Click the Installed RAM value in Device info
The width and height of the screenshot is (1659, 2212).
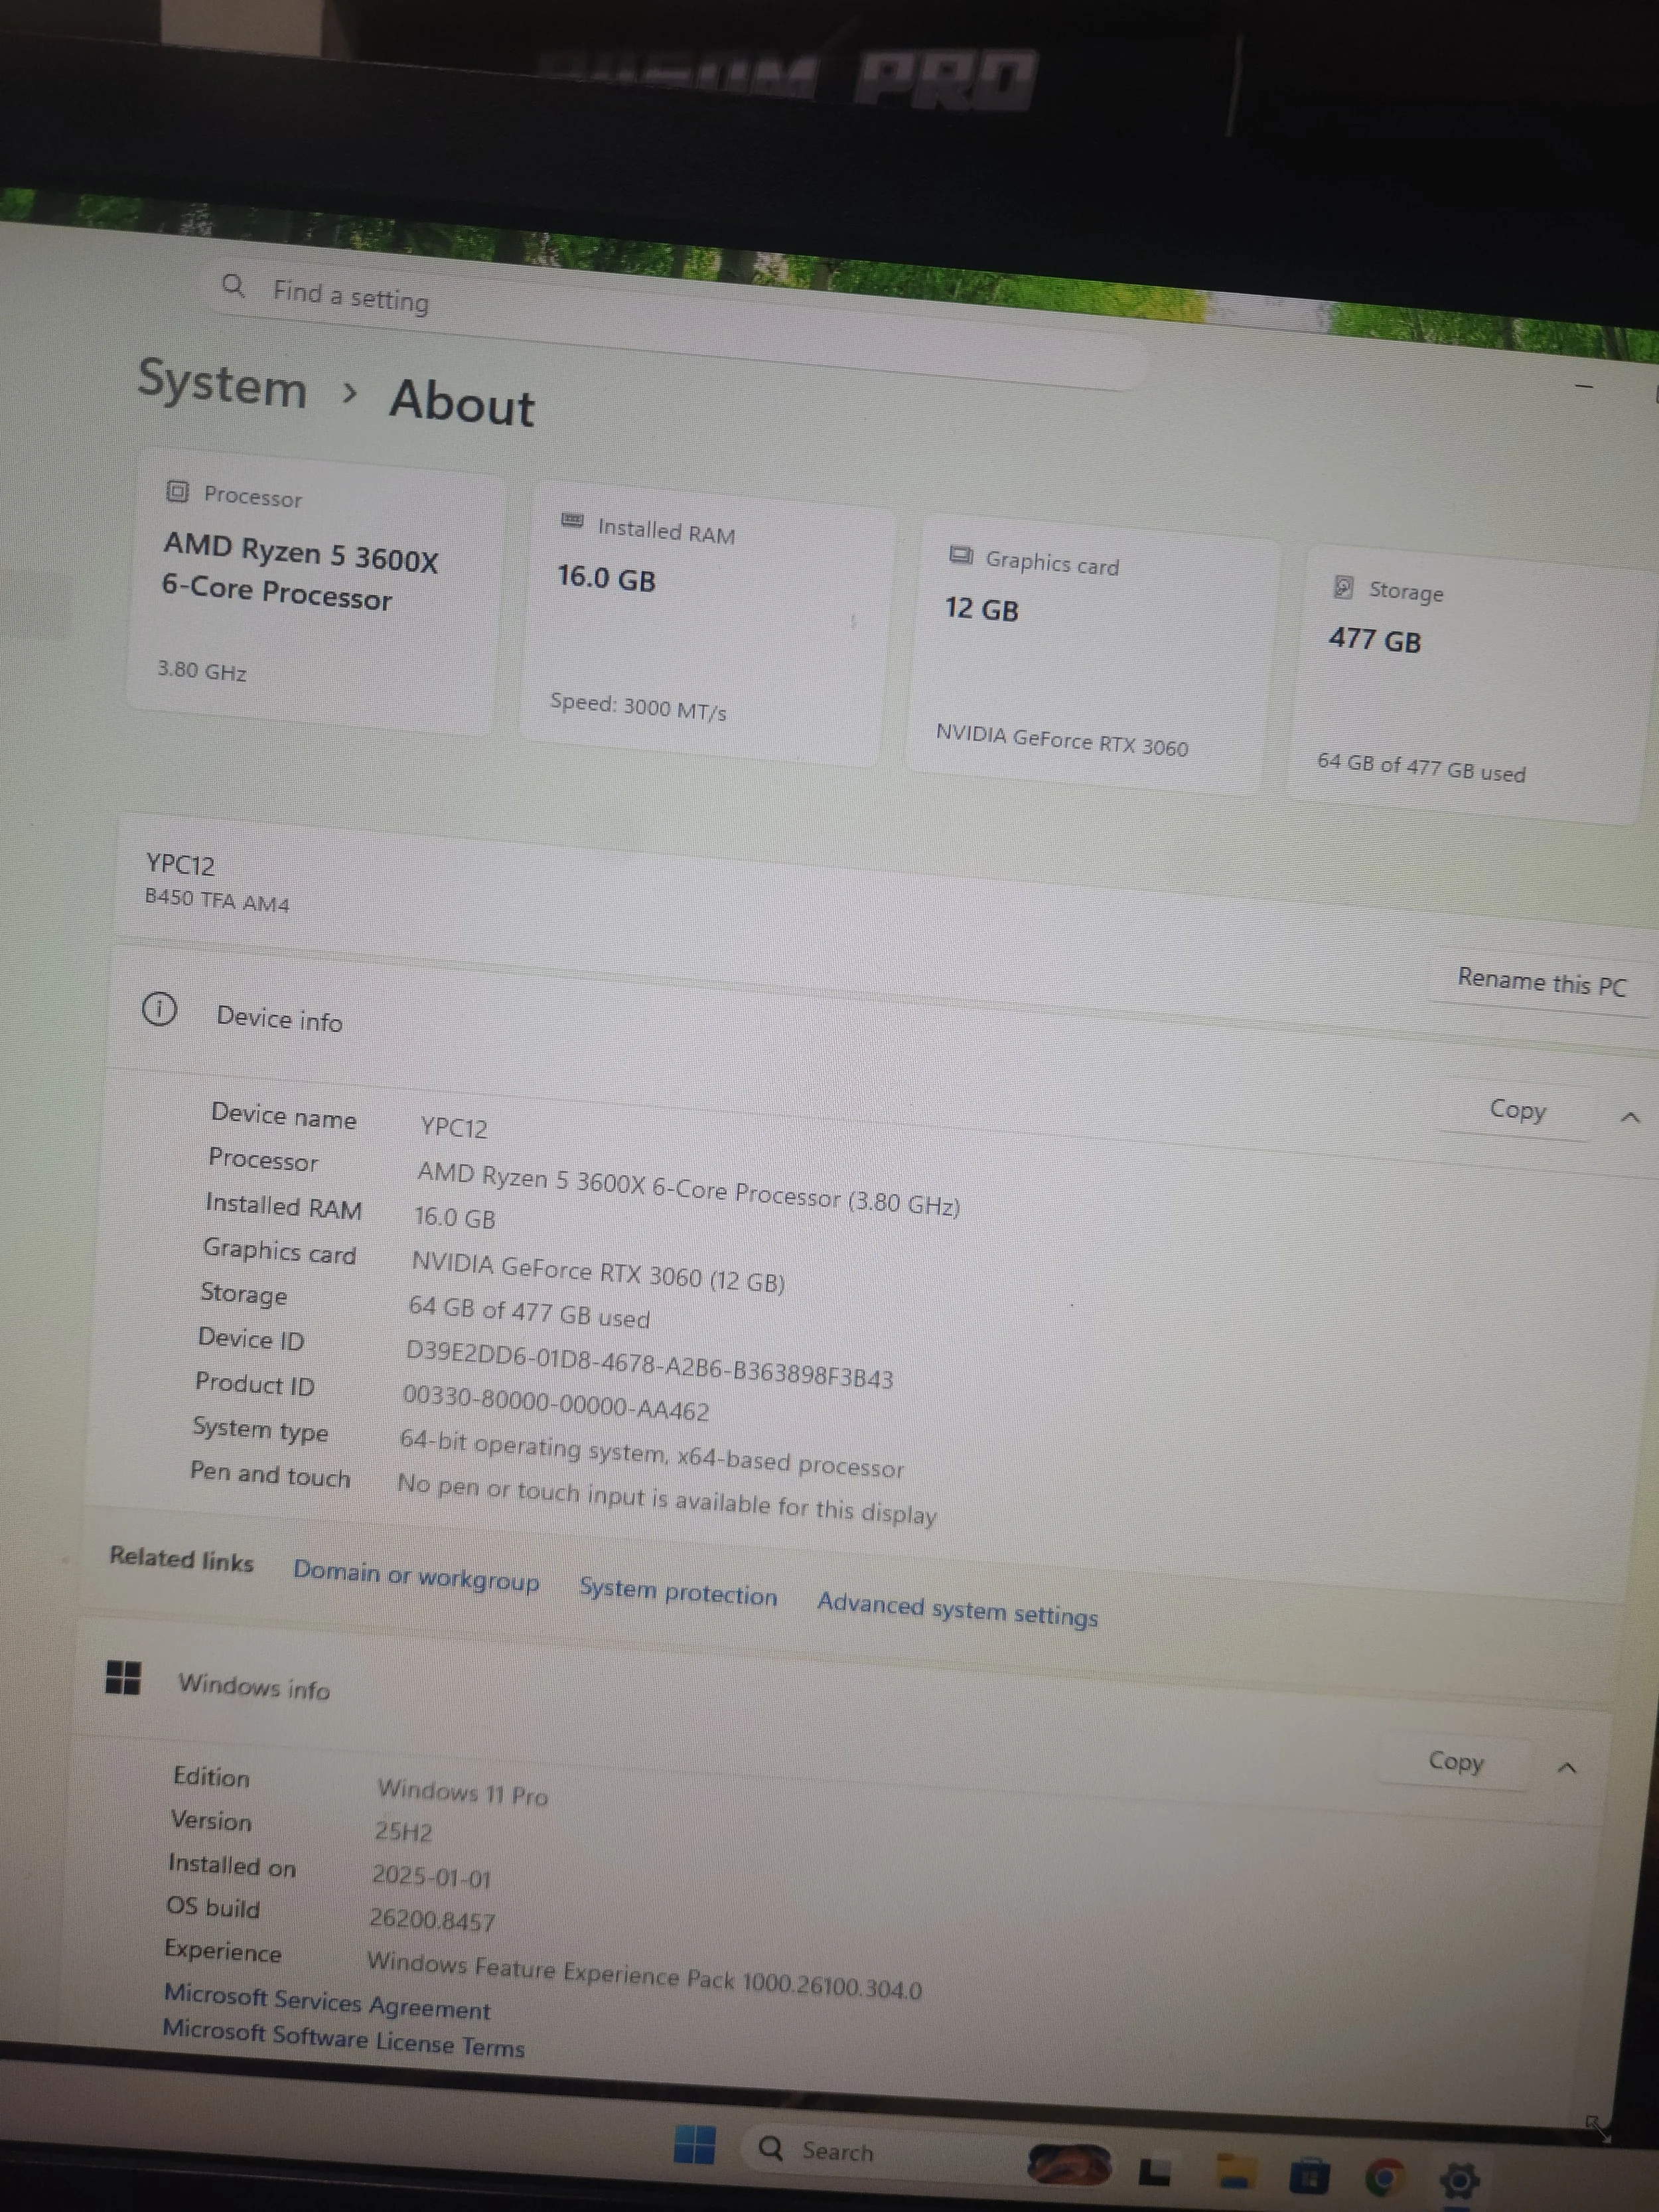point(455,1217)
